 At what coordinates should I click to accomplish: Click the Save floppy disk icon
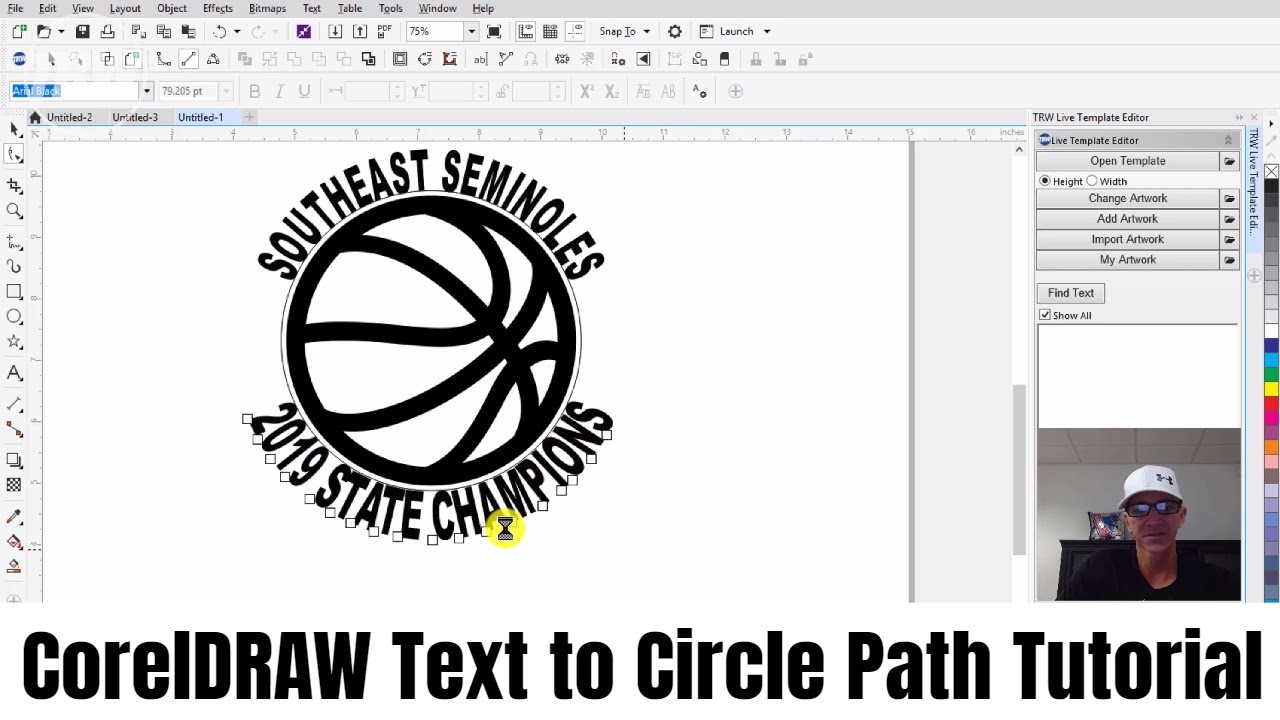83,32
